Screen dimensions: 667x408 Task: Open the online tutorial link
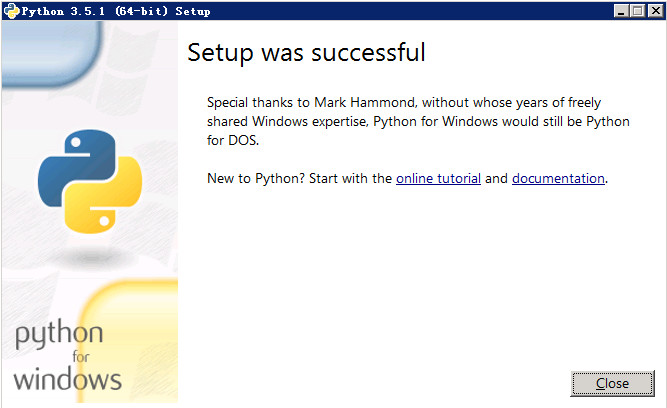point(438,179)
